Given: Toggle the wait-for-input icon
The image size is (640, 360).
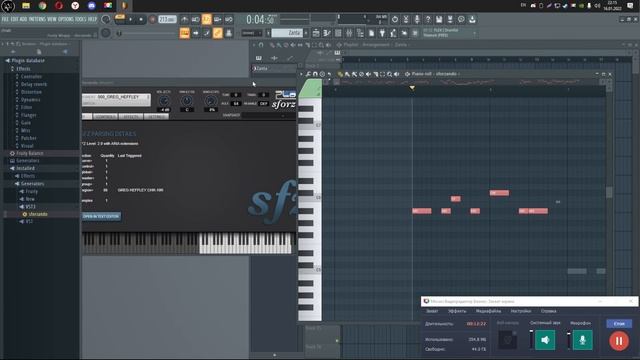Looking at the screenshot, I should point(196,19).
